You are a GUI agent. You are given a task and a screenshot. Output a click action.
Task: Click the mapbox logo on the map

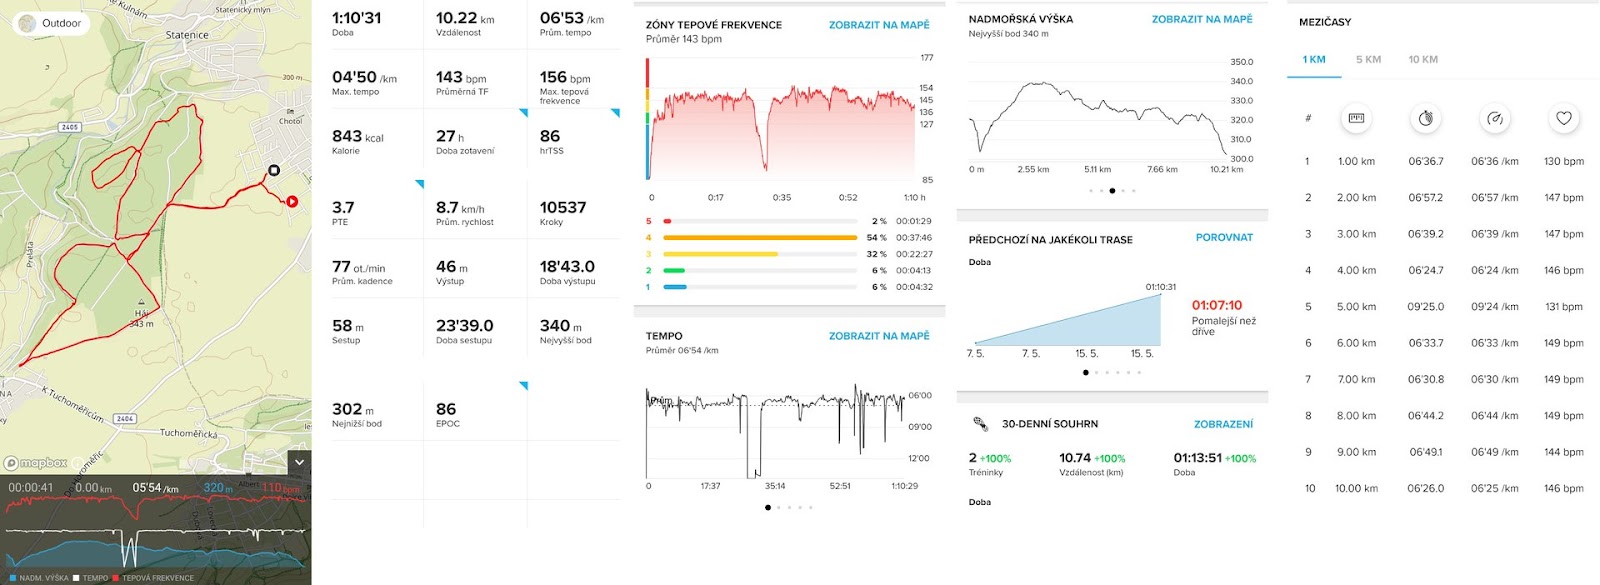click(37, 463)
